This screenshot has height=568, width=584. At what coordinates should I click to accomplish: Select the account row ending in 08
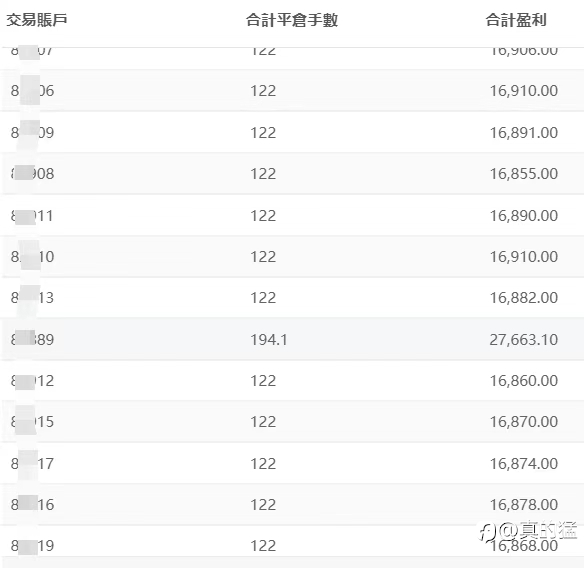[292, 174]
